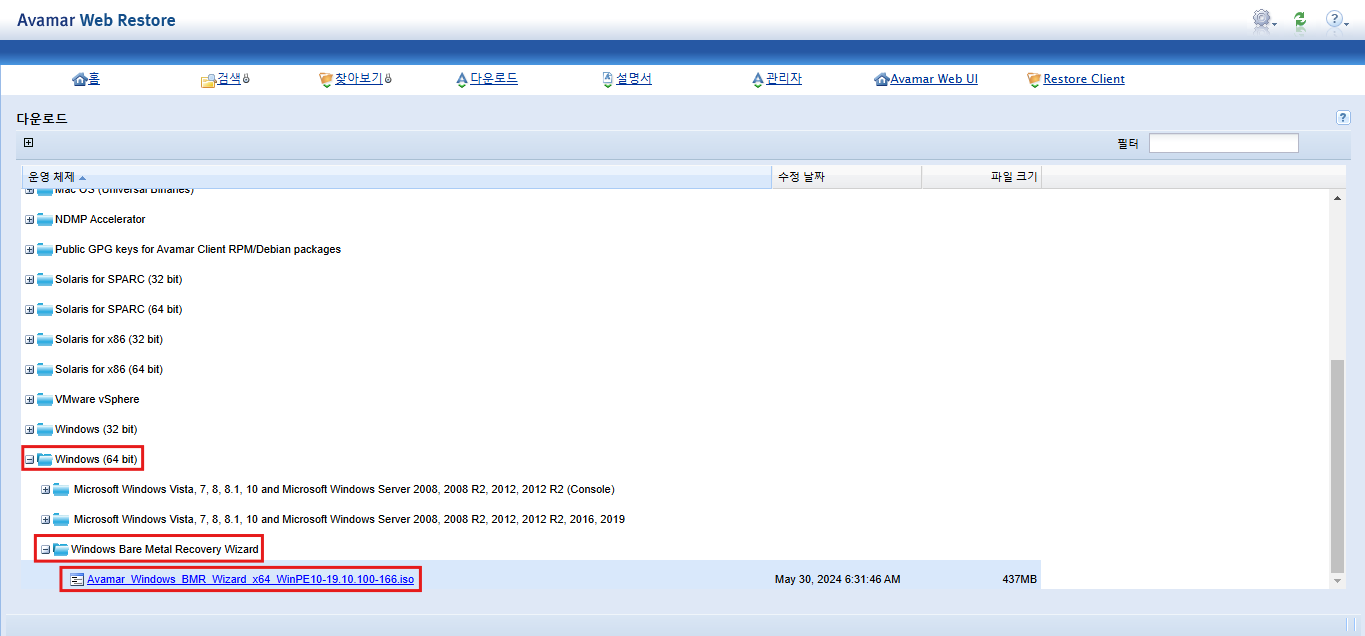Click the NDMP Accelerator folder icon
The height and width of the screenshot is (636, 1365).
click(45, 220)
